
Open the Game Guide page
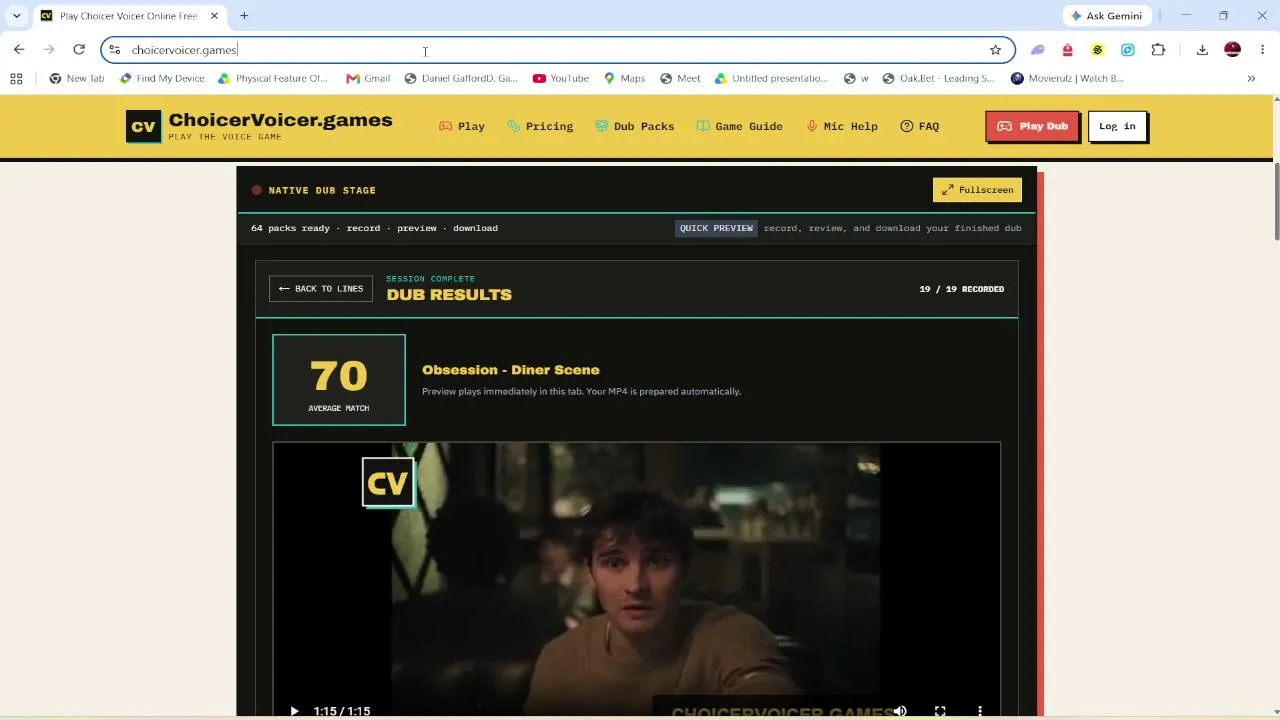740,126
